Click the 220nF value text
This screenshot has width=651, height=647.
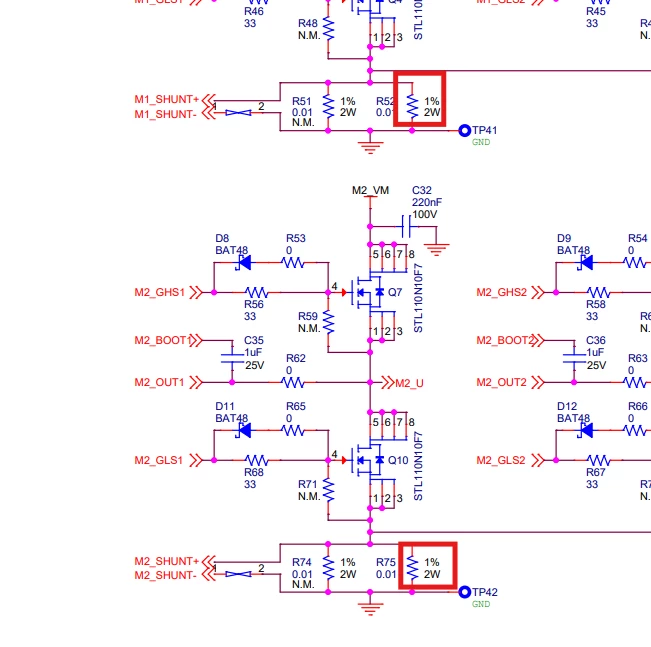click(427, 202)
